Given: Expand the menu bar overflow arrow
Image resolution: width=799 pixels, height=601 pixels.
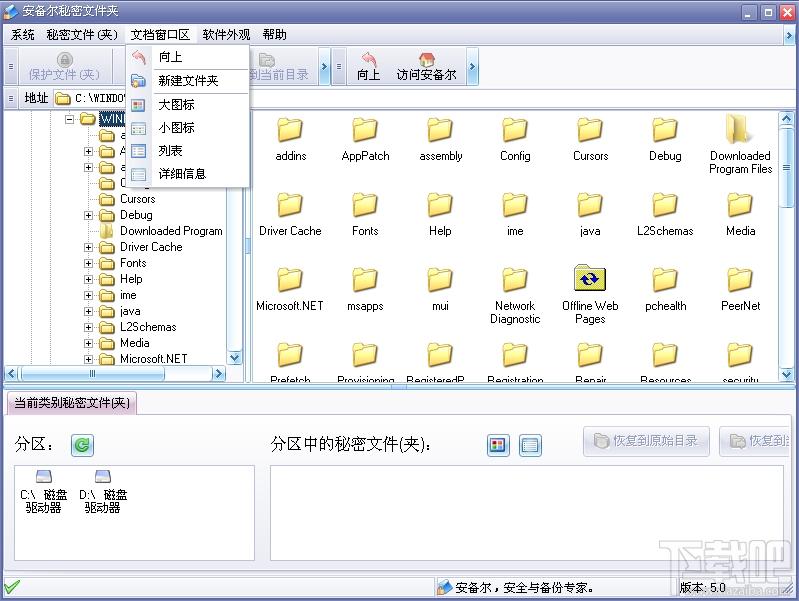Looking at the screenshot, I should pos(789,35).
